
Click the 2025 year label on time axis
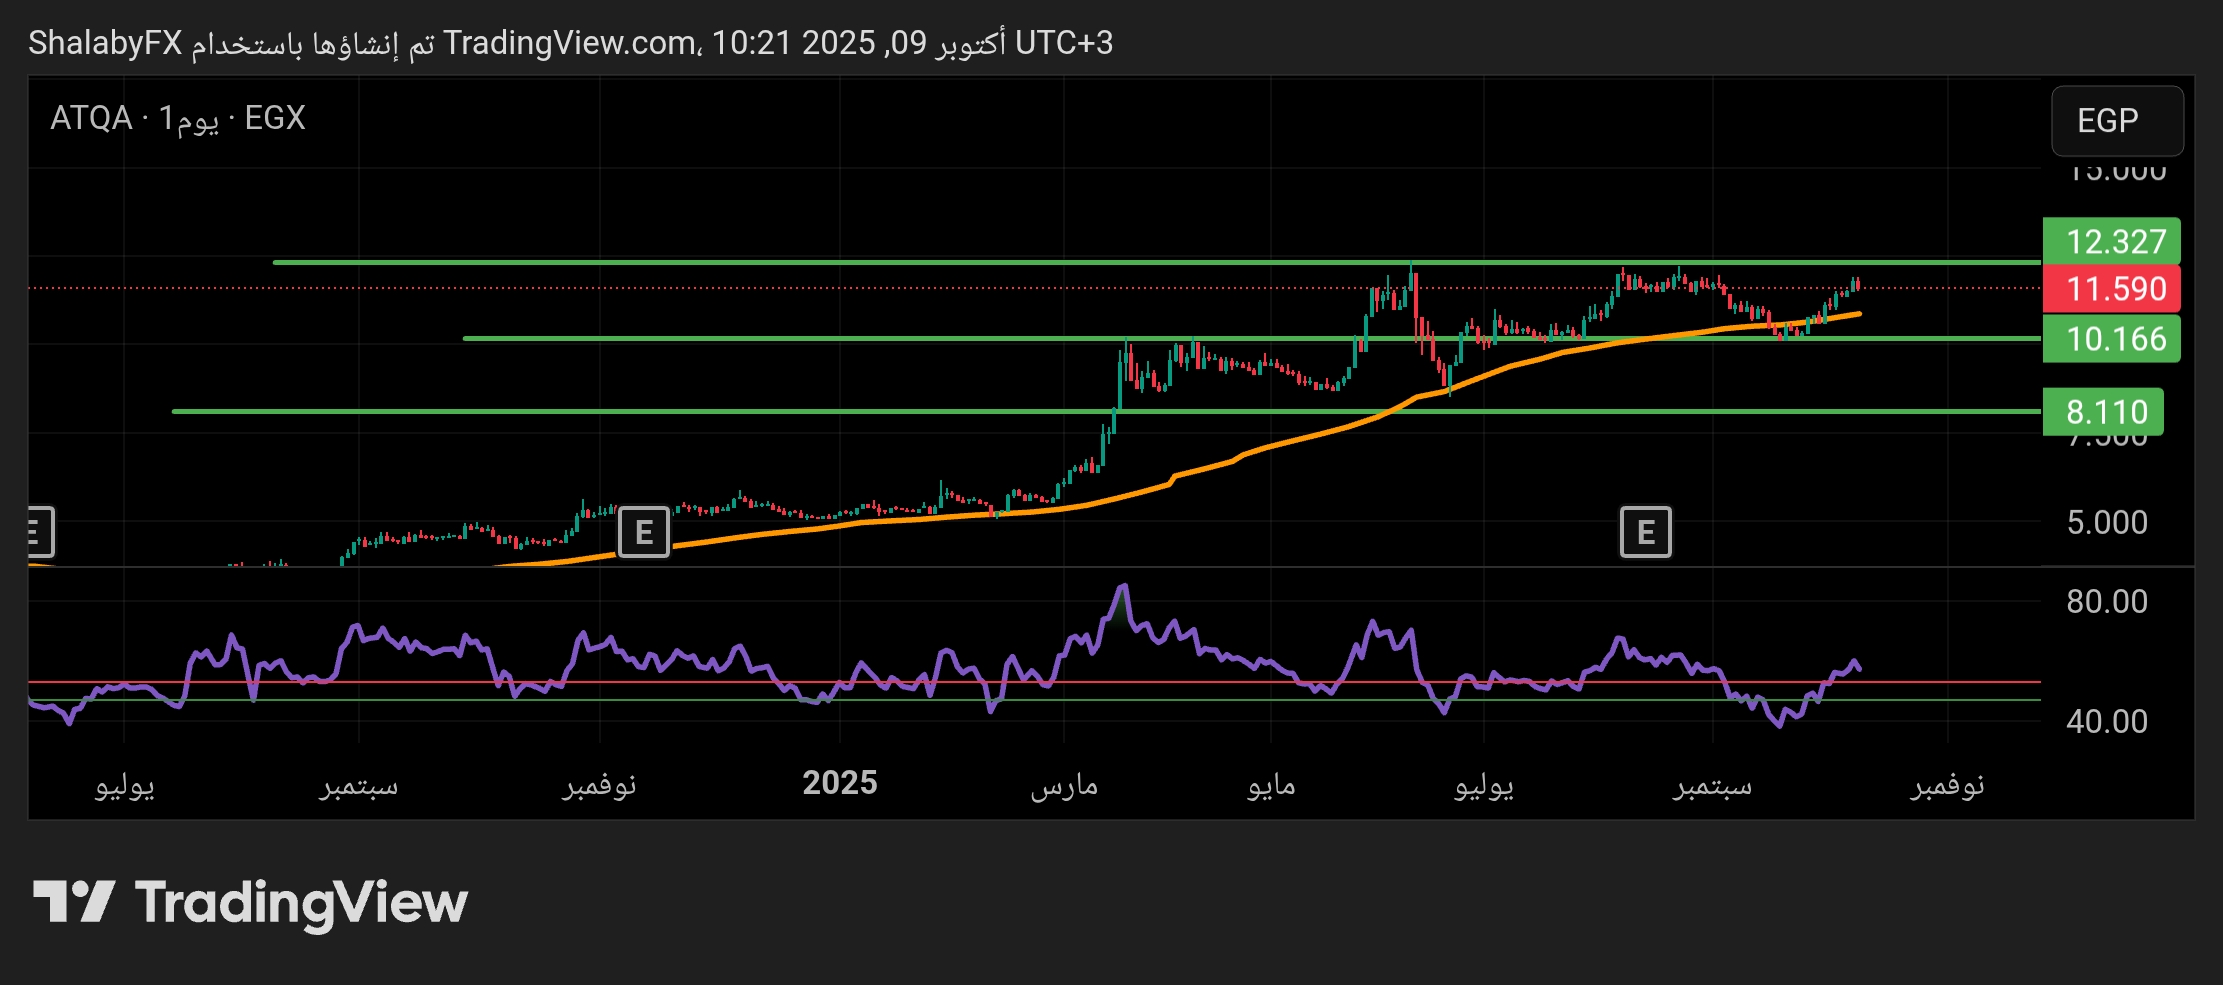click(839, 783)
